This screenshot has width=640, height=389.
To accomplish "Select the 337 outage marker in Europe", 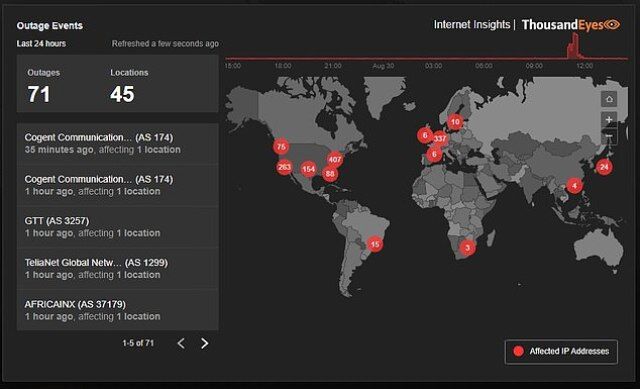I will point(440,139).
